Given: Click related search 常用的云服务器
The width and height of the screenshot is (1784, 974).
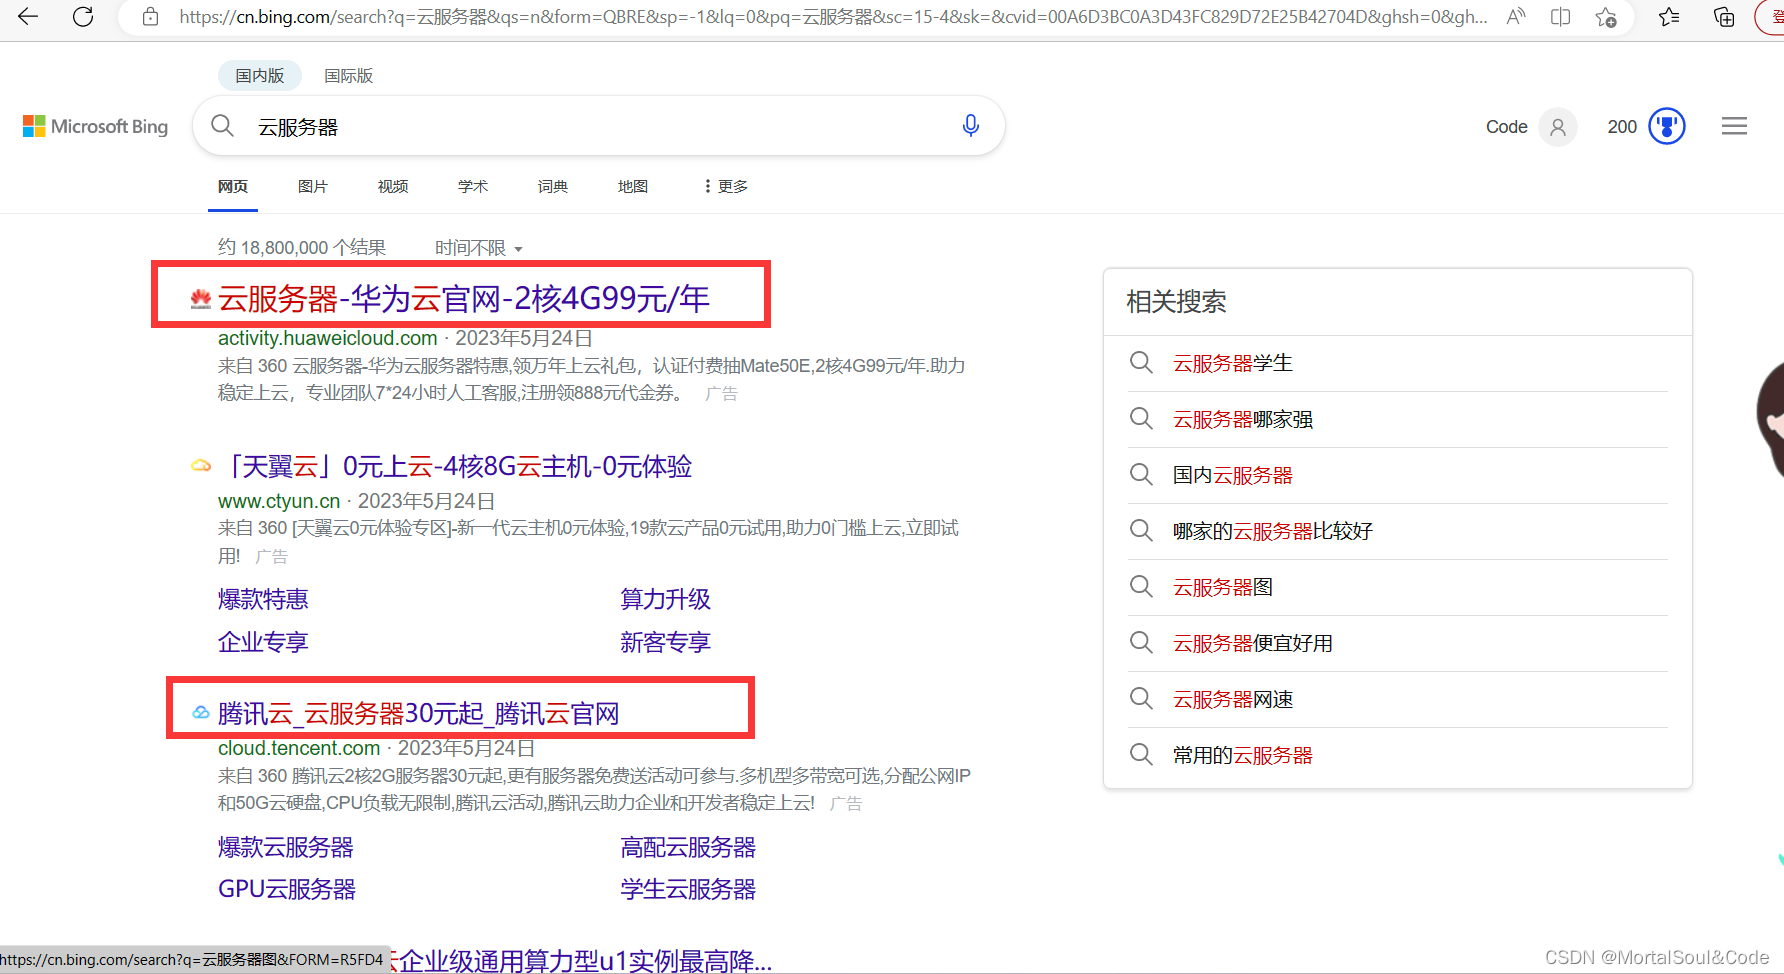Looking at the screenshot, I should click(1243, 755).
